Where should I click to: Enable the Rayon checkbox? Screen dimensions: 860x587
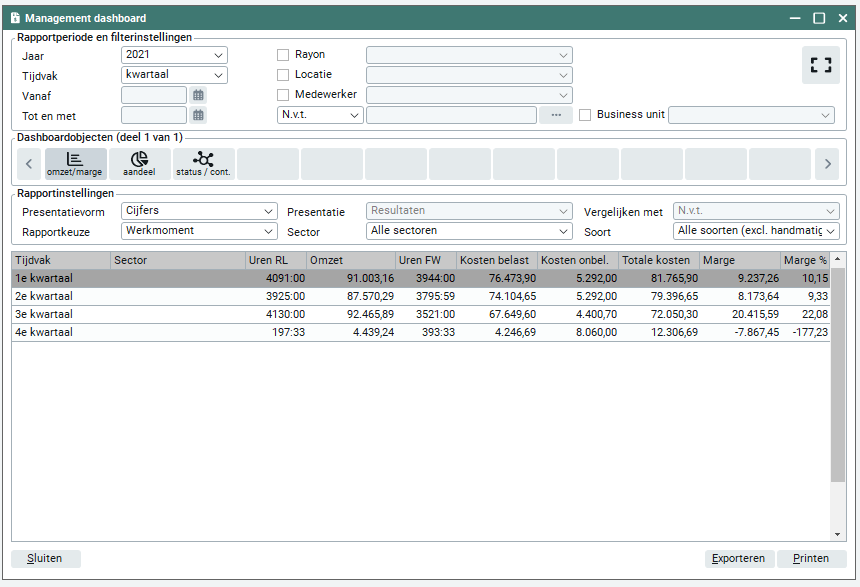pos(284,54)
